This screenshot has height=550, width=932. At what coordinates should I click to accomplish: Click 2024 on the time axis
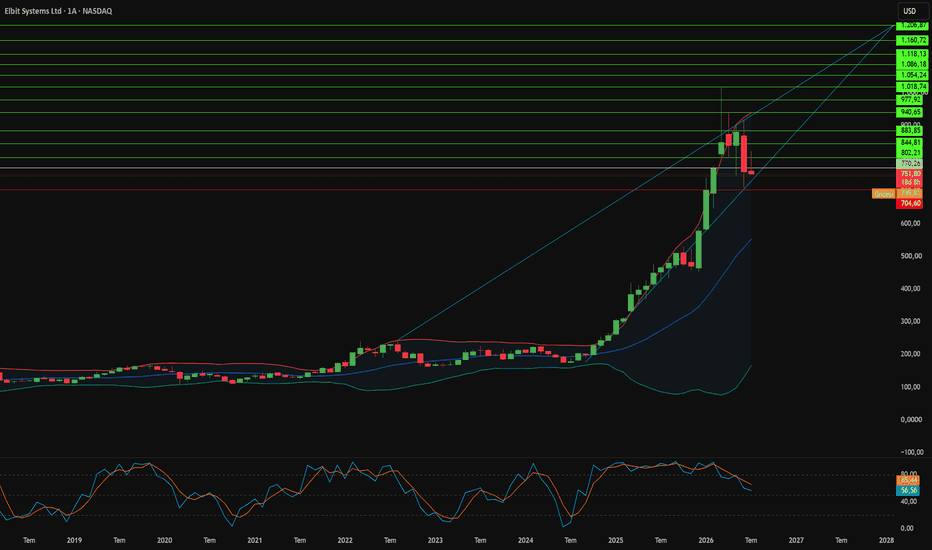click(525, 540)
